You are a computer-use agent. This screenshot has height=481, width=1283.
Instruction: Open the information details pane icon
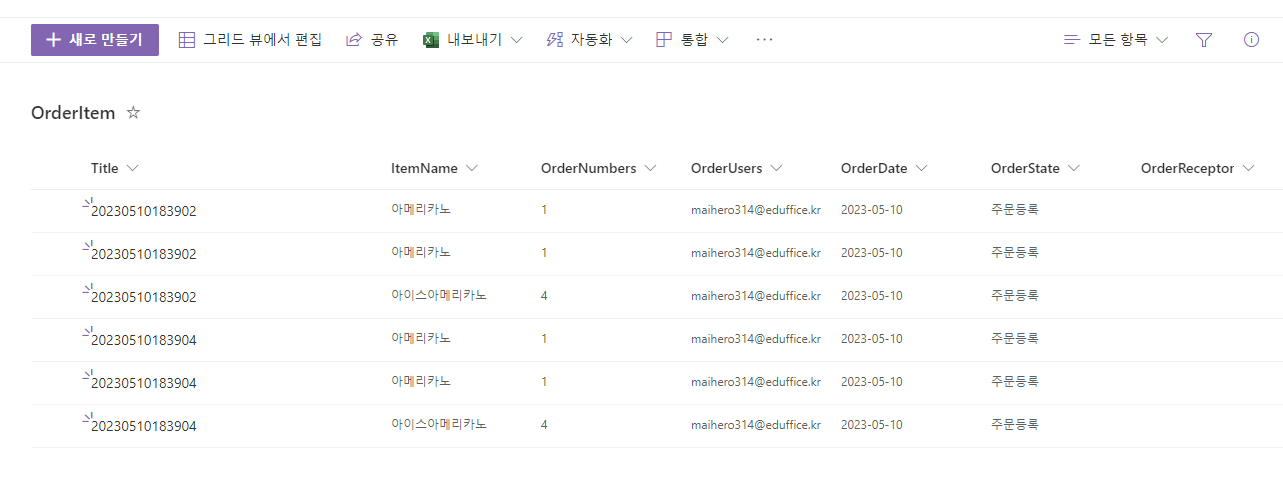[x=1251, y=40]
